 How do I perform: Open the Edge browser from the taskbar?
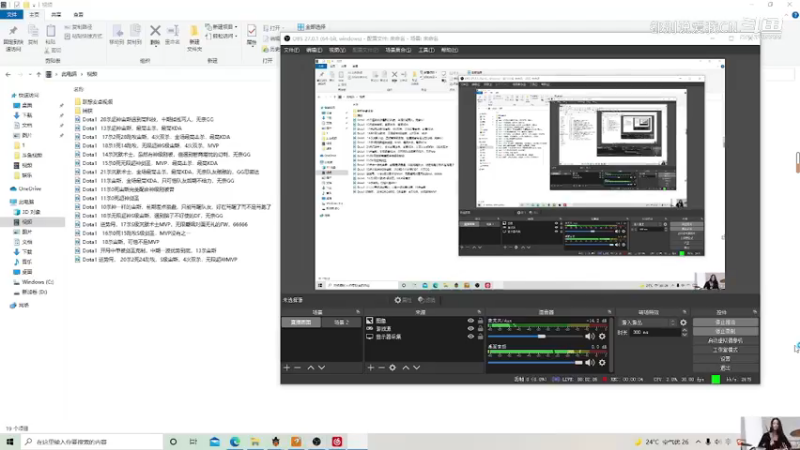click(235, 441)
